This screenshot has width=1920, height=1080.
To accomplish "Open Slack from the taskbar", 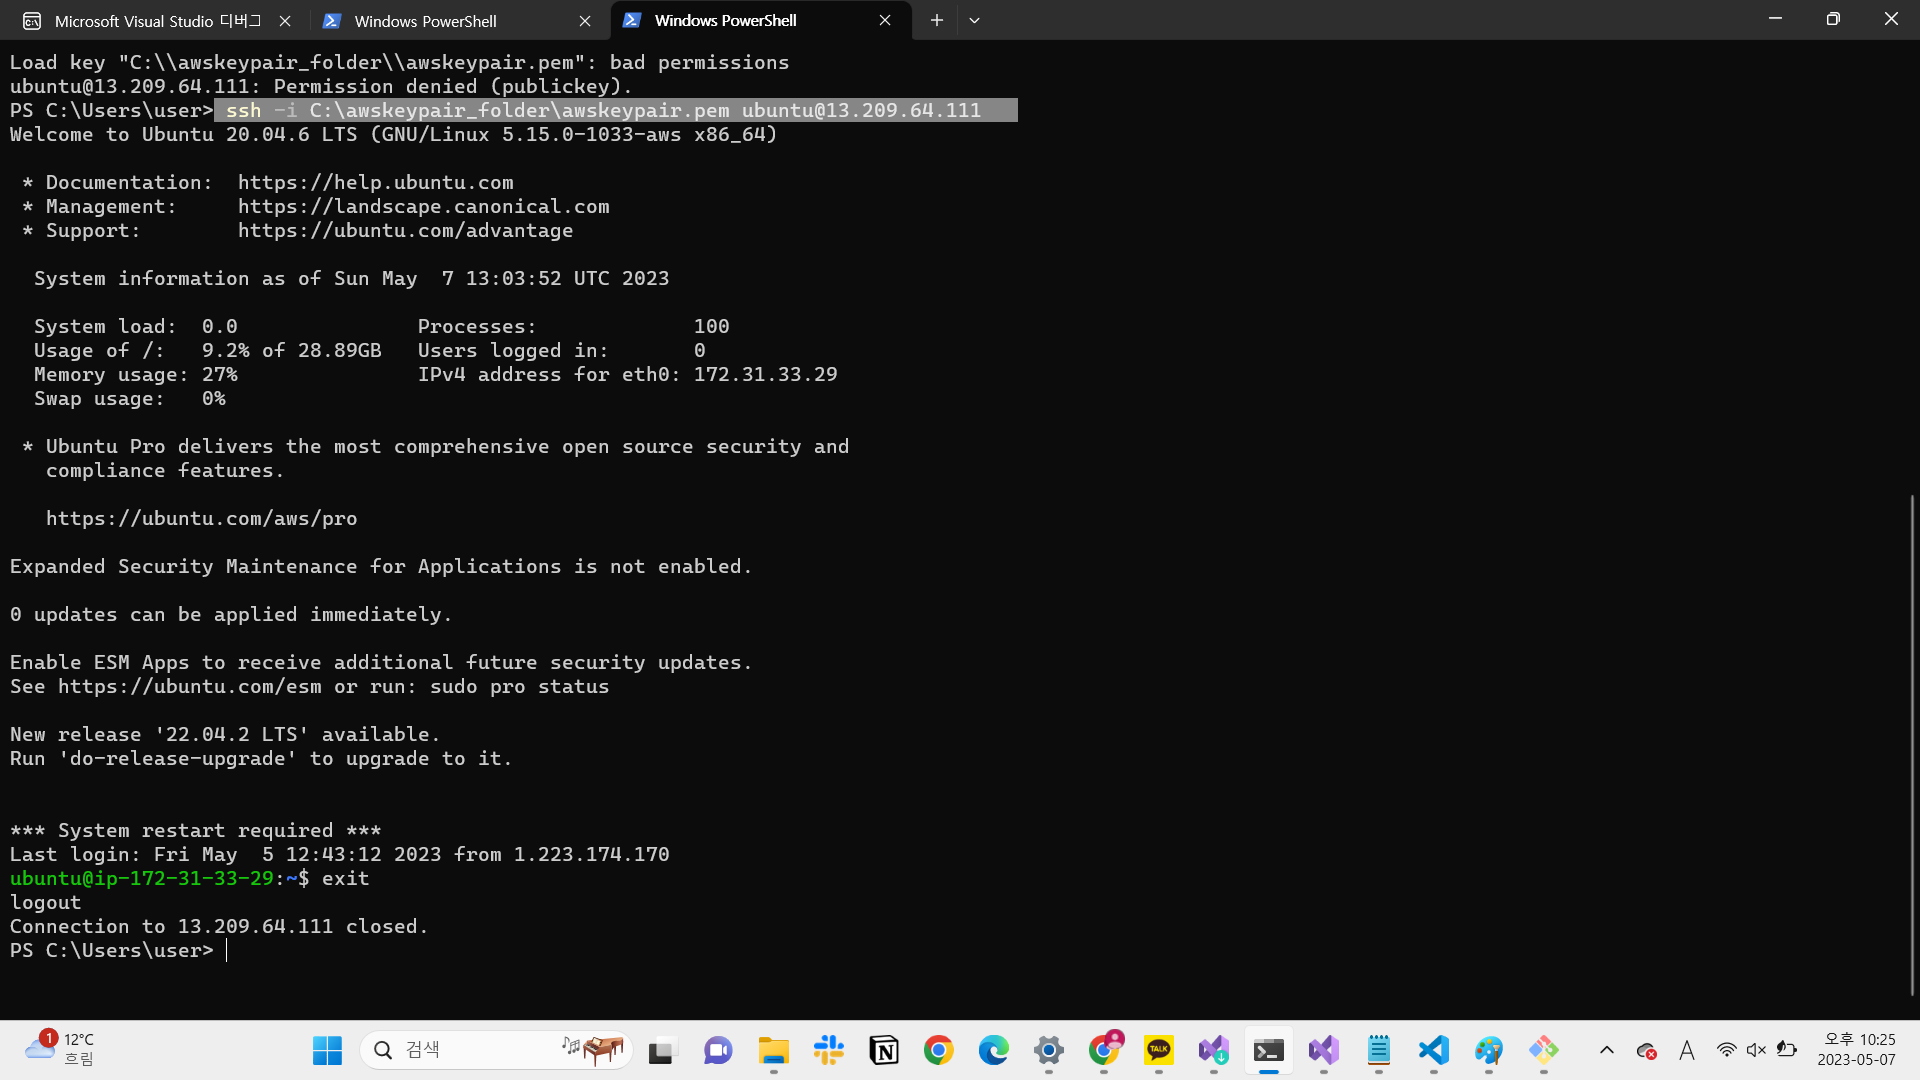I will coord(829,1050).
